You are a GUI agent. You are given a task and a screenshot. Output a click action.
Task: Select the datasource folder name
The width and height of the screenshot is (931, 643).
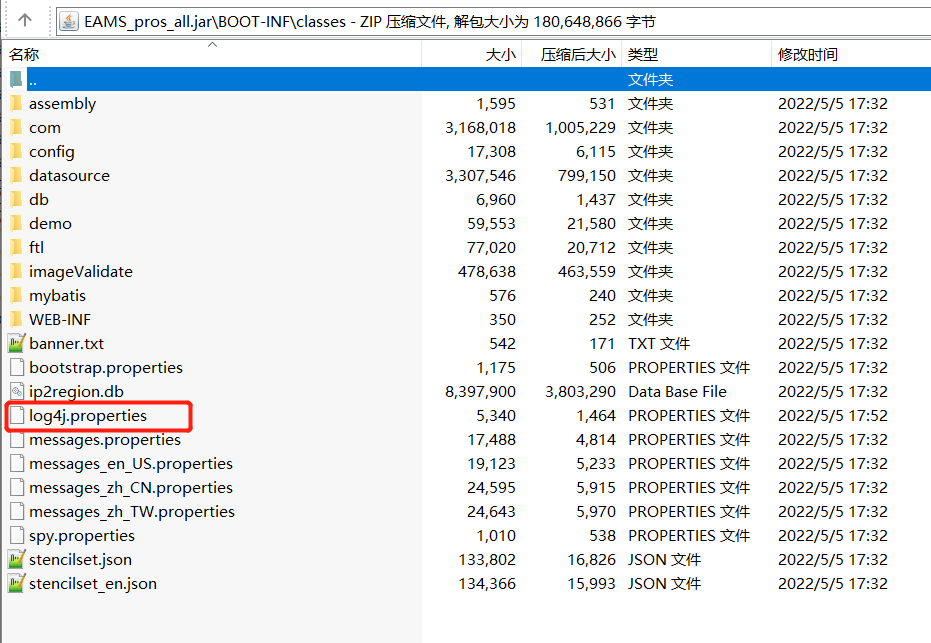(x=69, y=176)
